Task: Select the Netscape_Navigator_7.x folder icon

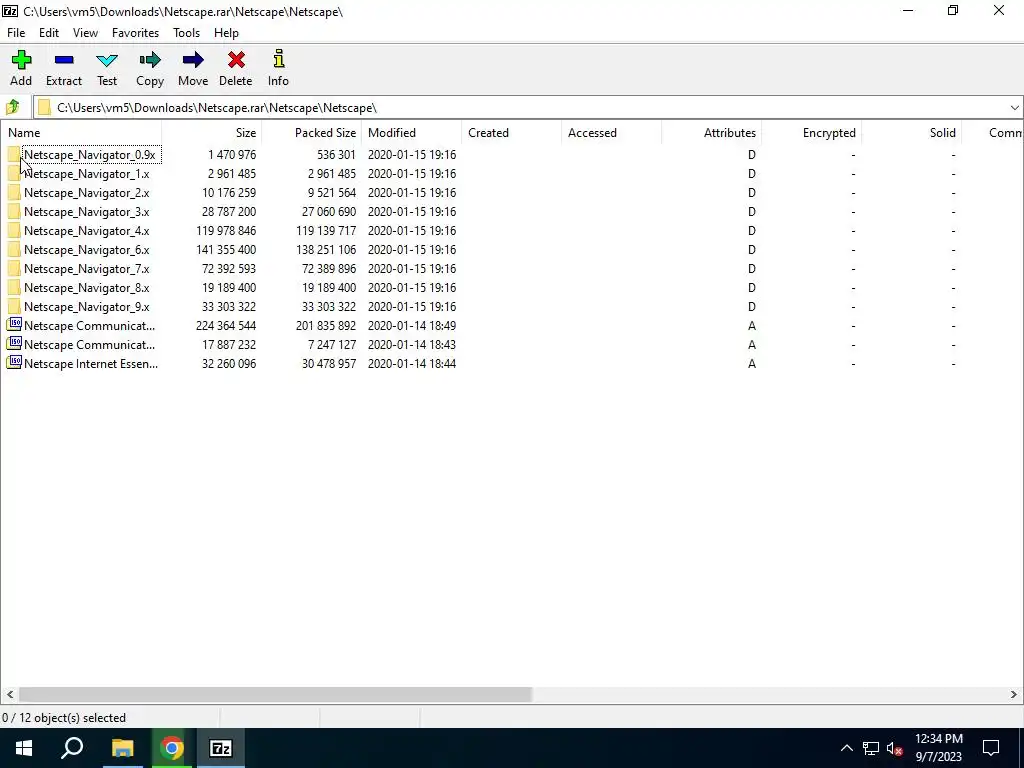Action: [14, 268]
